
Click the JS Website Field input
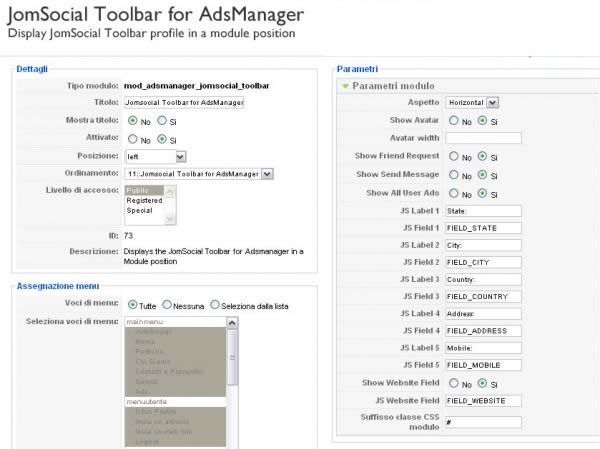[483, 401]
